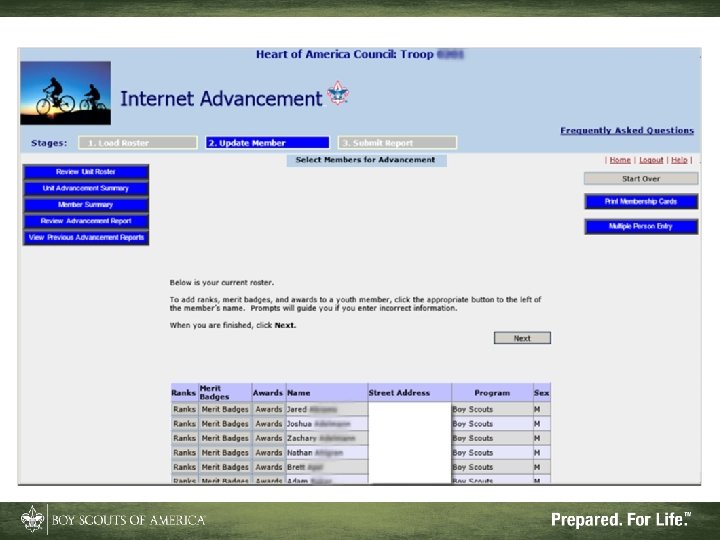
Task: Click Ranks button for Zachary
Action: (185, 438)
